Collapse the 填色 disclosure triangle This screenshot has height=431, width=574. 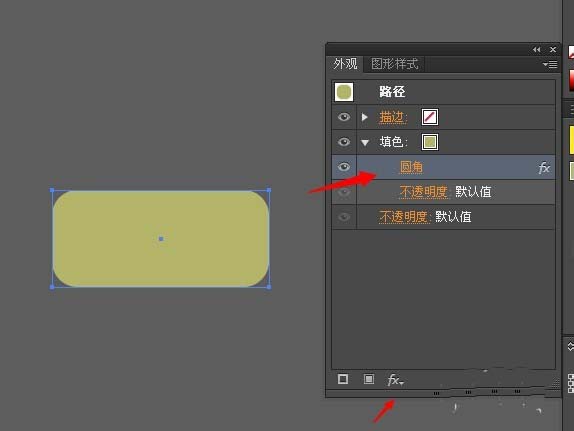365,143
